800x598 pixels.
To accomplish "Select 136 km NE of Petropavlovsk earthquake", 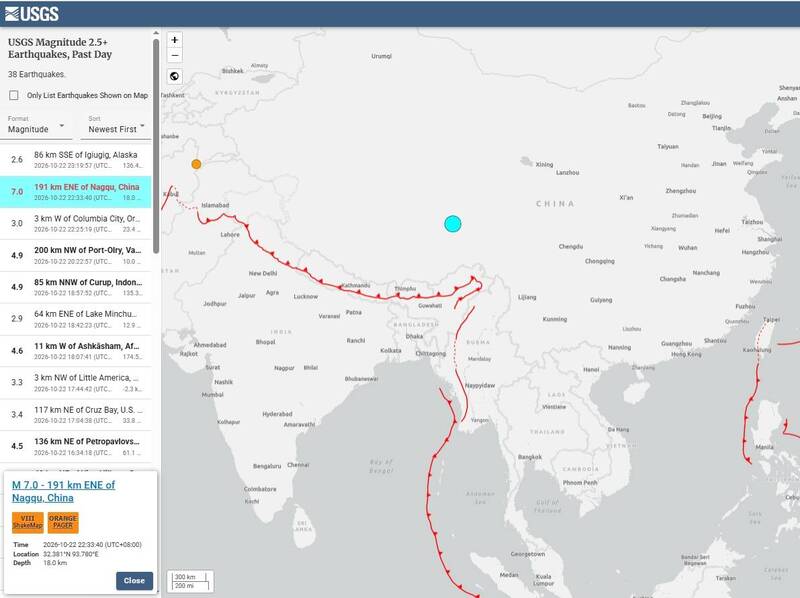I will (x=76, y=446).
